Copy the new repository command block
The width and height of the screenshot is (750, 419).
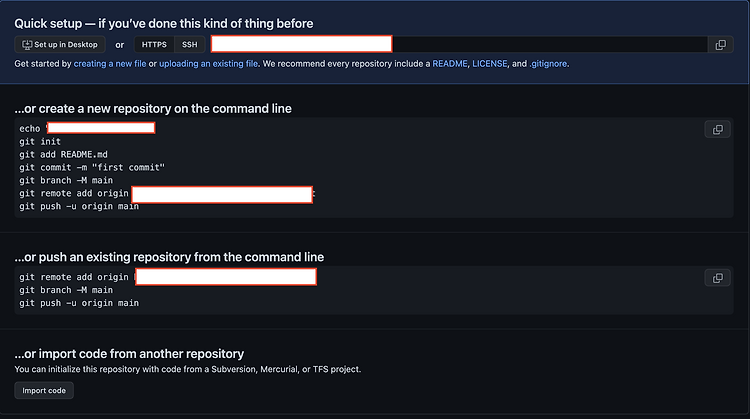[717, 129]
